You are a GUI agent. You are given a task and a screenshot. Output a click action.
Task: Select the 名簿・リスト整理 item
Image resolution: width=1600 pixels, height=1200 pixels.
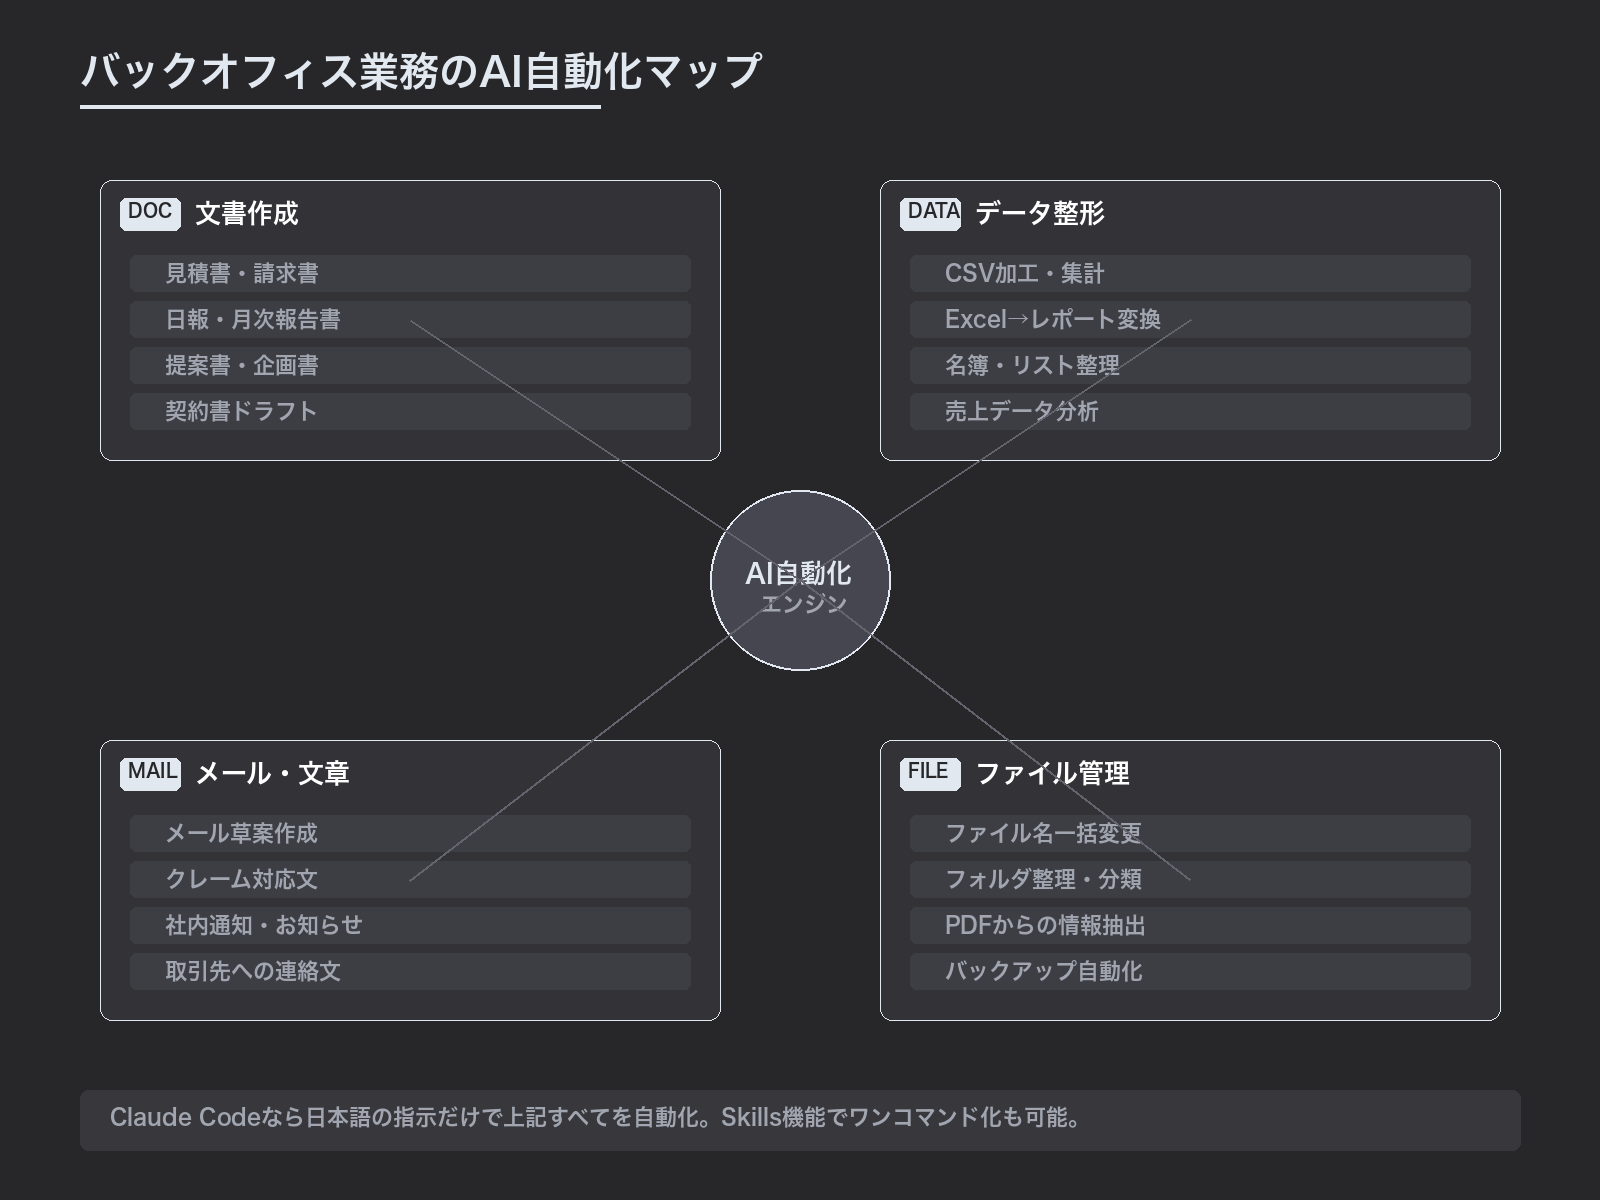(x=1190, y=365)
